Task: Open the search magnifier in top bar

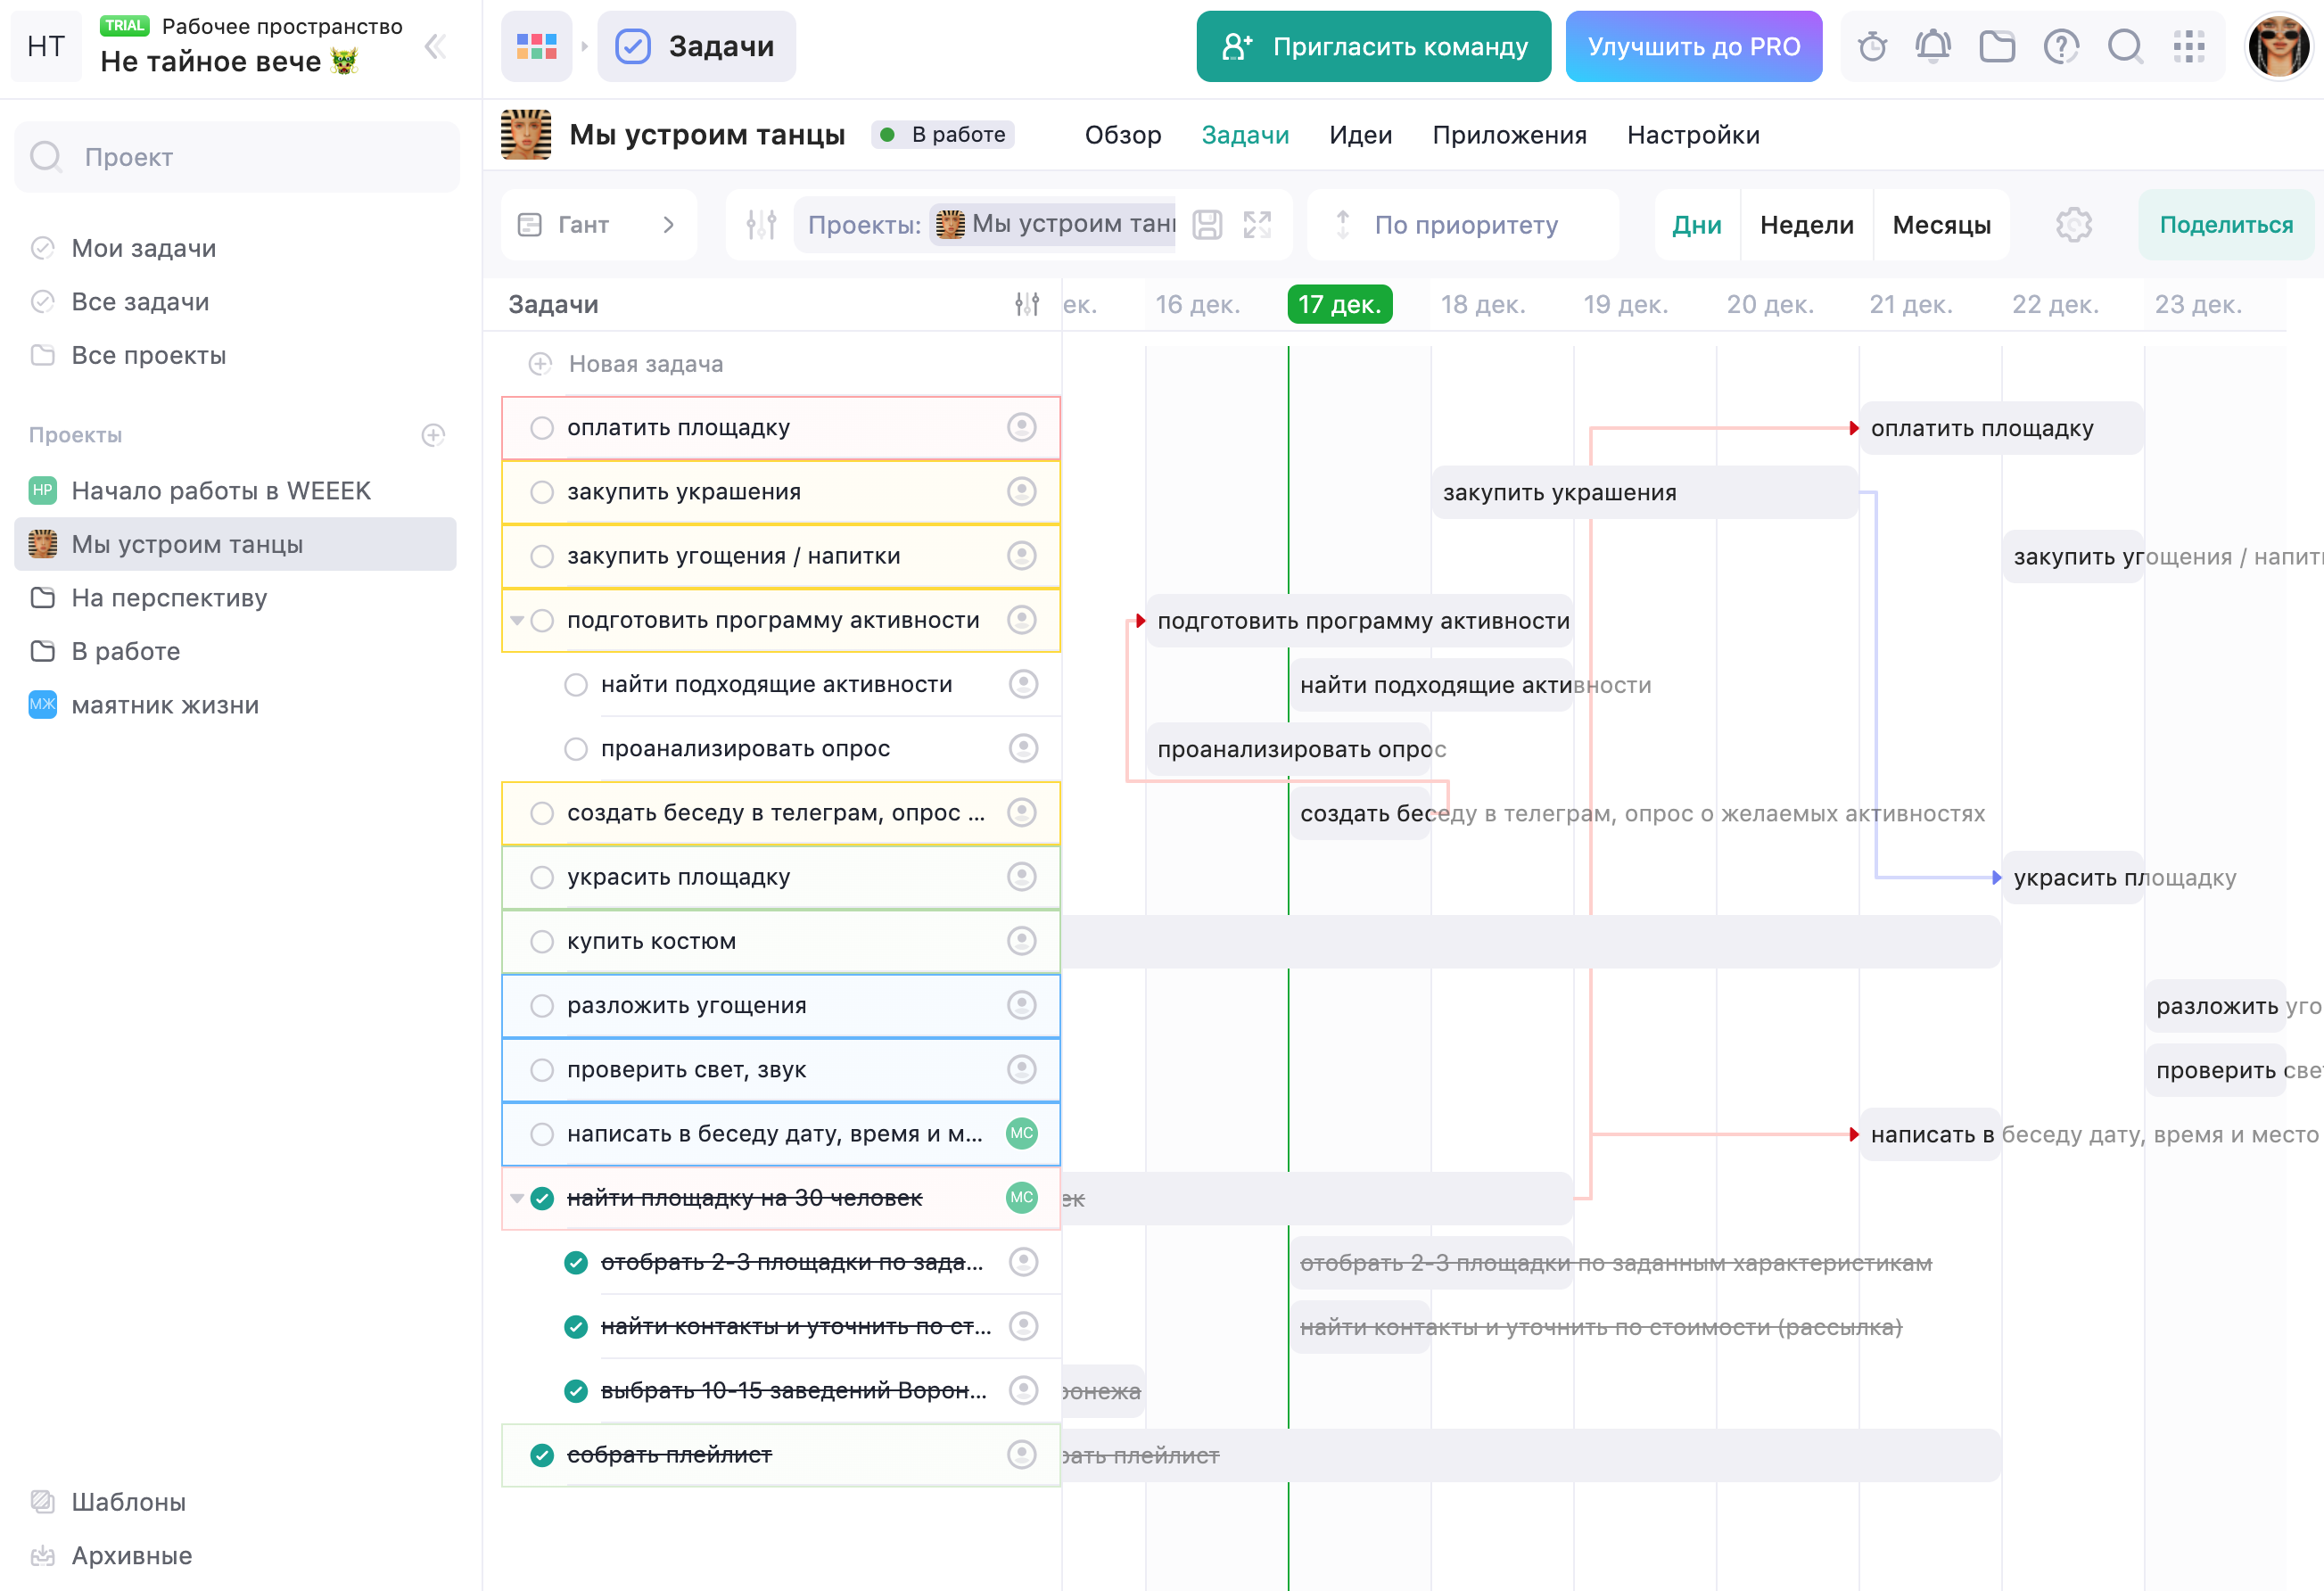Action: [x=2124, y=46]
